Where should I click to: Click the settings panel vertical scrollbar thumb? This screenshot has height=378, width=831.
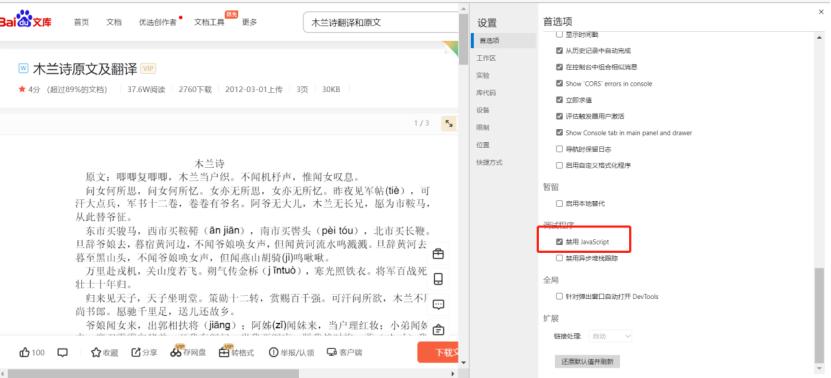pos(819,316)
